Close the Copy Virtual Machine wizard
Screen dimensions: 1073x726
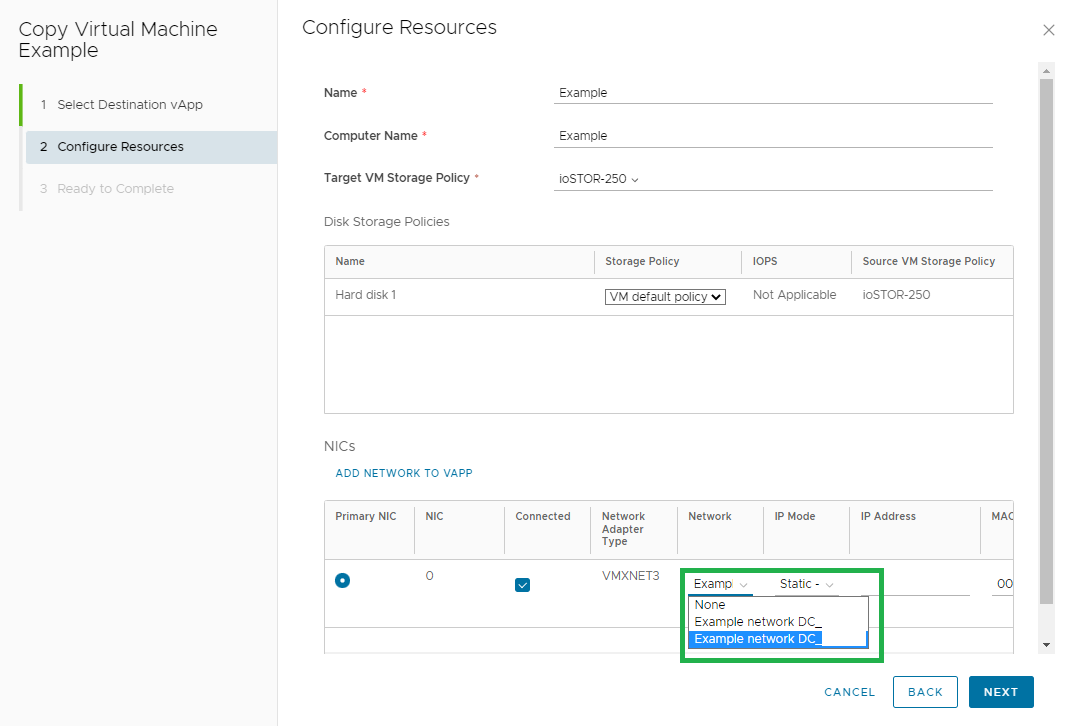[x=1048, y=30]
